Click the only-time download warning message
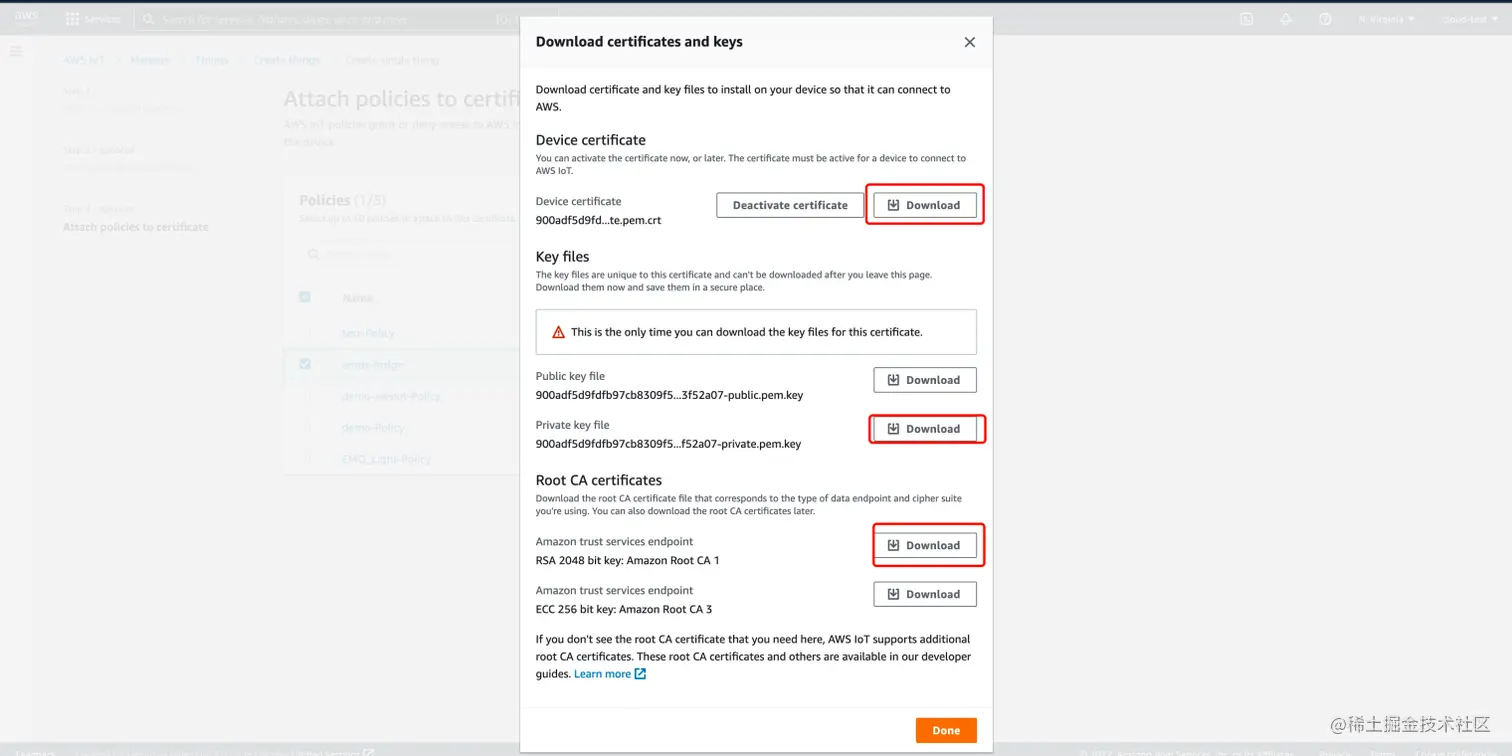The height and width of the screenshot is (756, 1512). (x=756, y=332)
